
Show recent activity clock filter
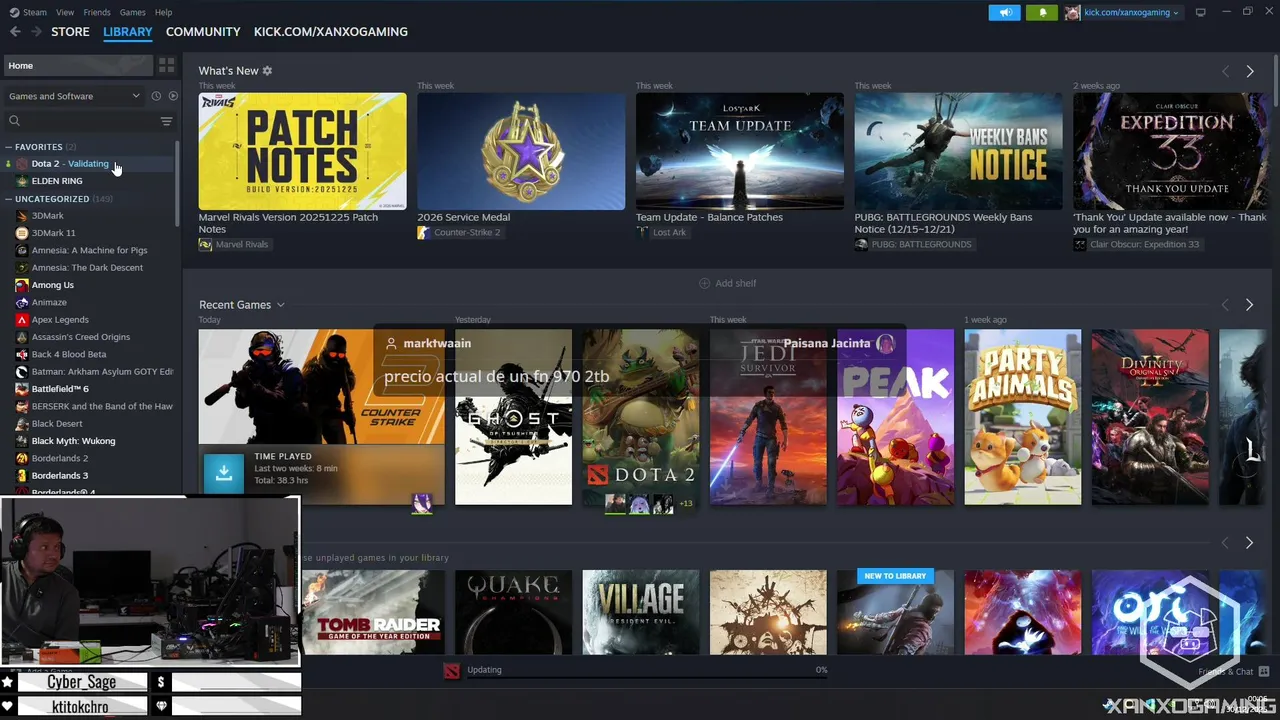pos(156,96)
